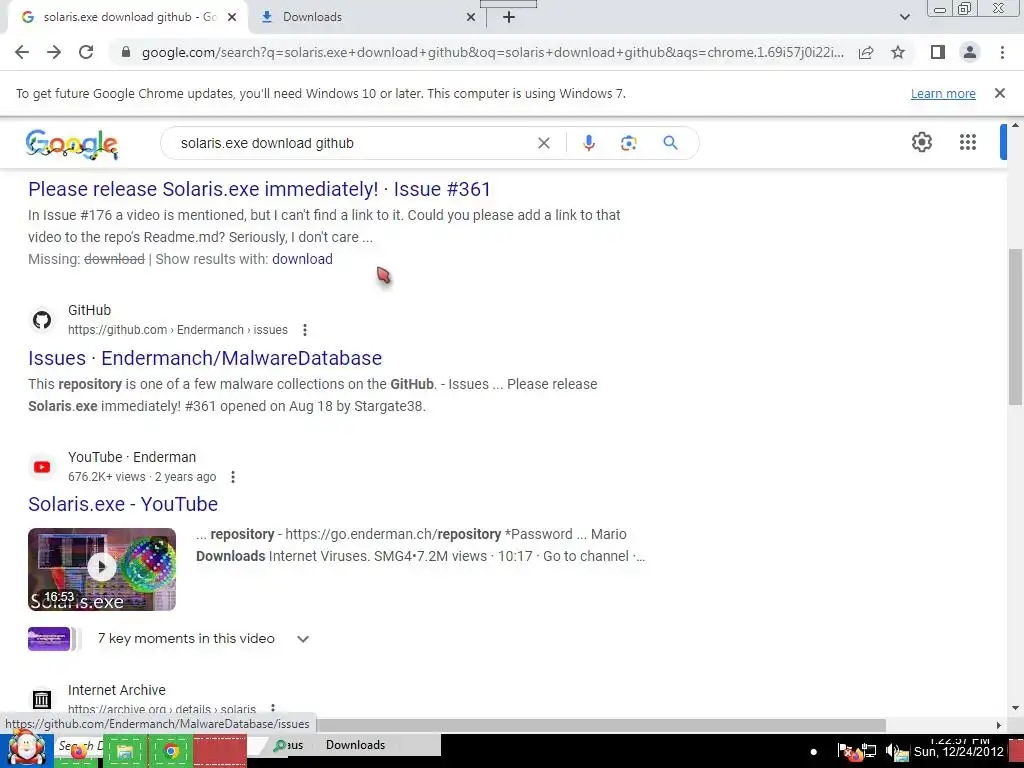The width and height of the screenshot is (1024, 768).
Task: Open File Explorer from the taskbar
Action: [x=125, y=752]
